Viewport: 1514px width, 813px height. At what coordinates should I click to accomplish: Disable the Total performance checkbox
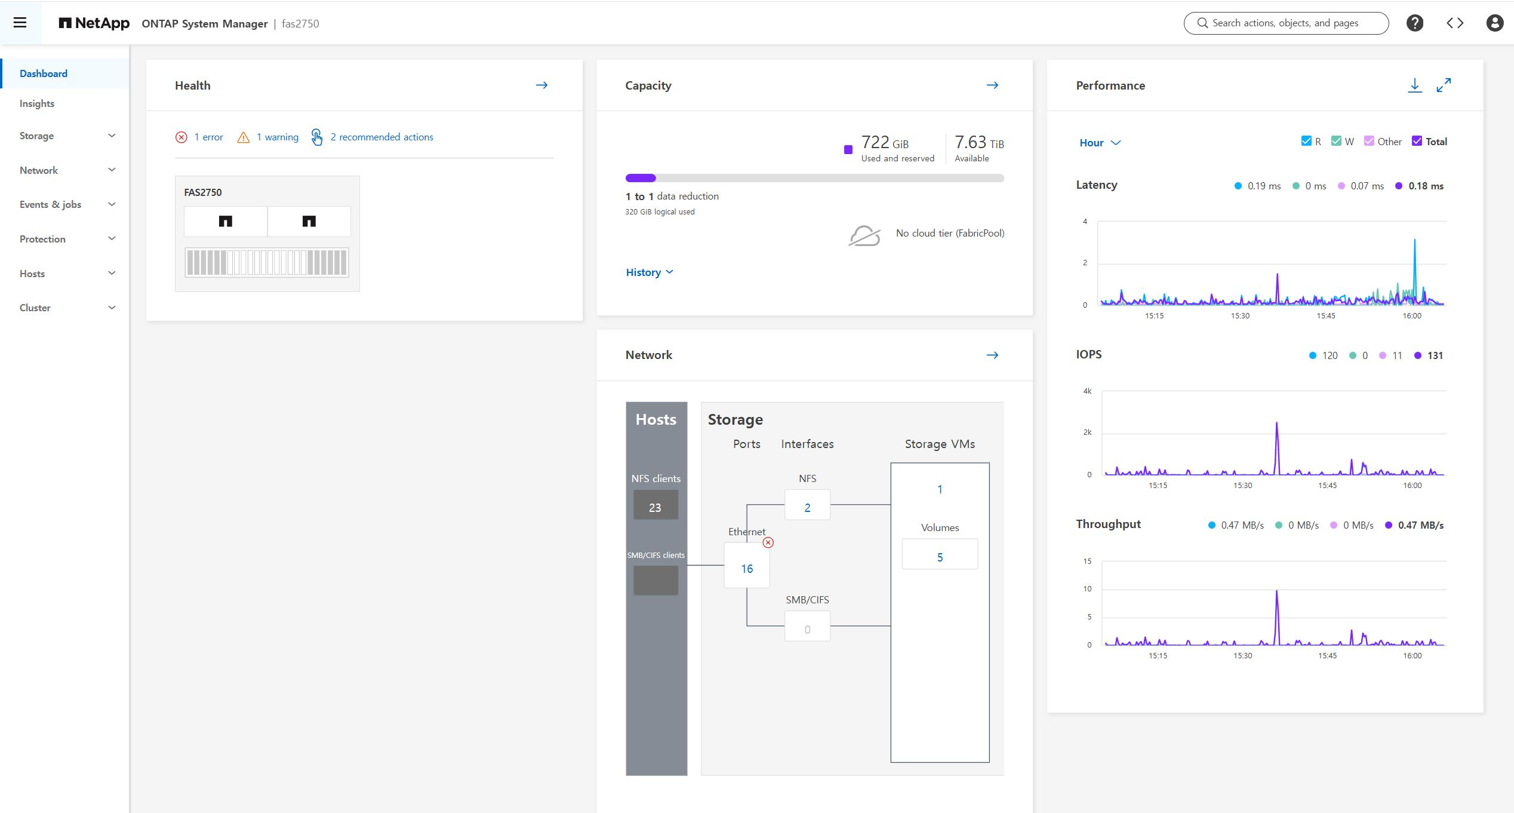pyautogui.click(x=1417, y=141)
